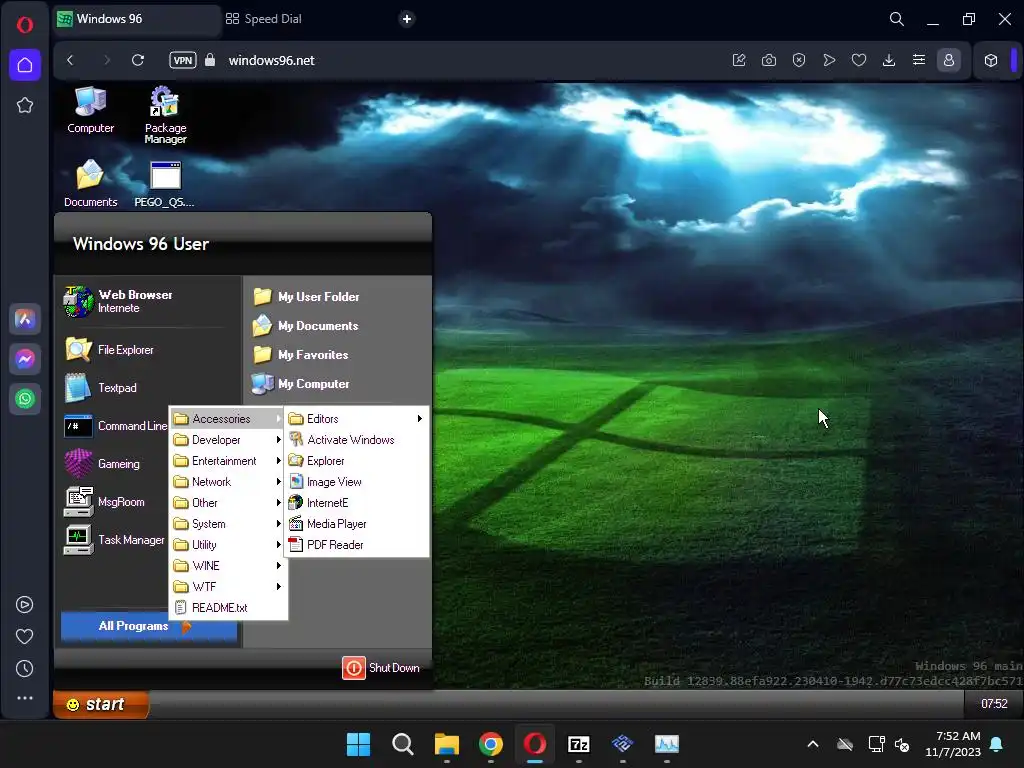Expand the Utility programs folder
Screen dimensions: 1024x768
(x=227, y=544)
